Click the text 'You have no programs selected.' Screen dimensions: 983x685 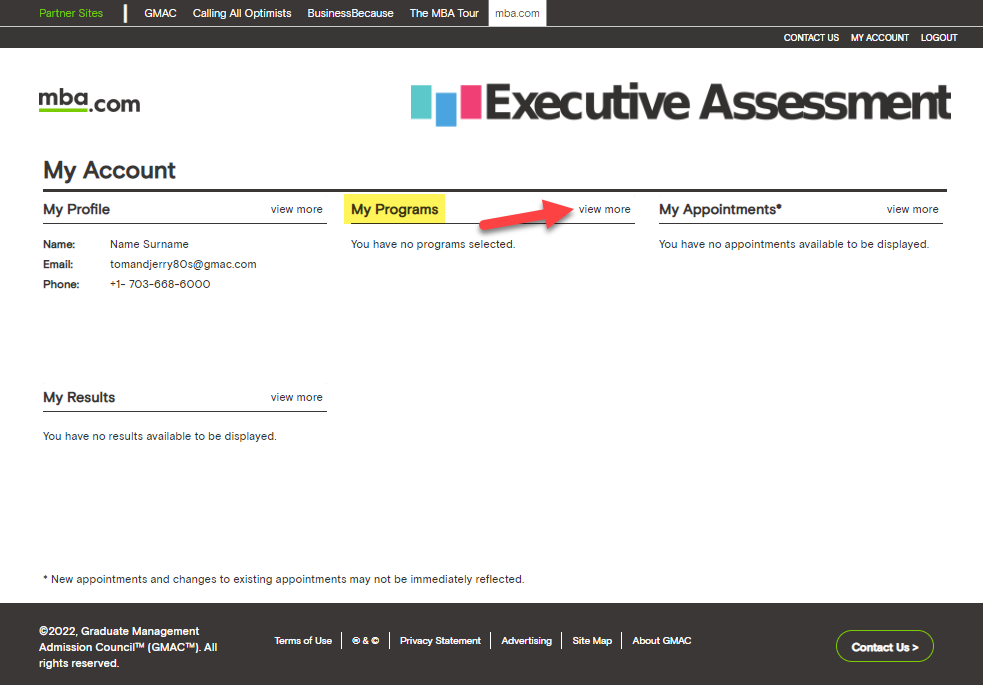click(x=433, y=244)
